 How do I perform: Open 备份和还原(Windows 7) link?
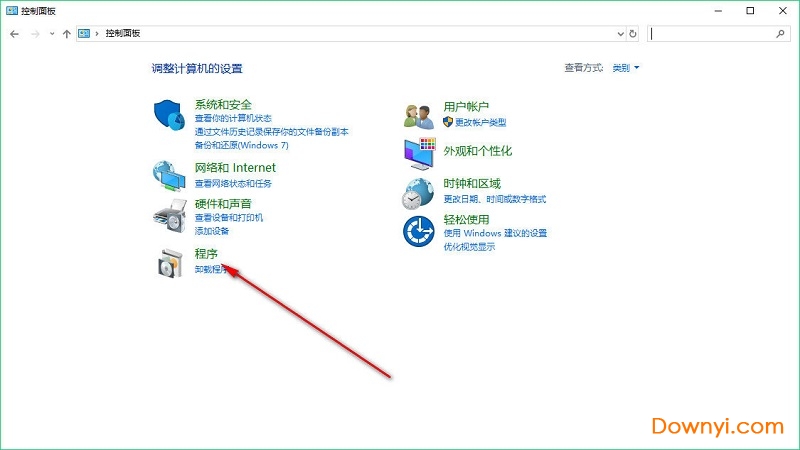pos(241,145)
